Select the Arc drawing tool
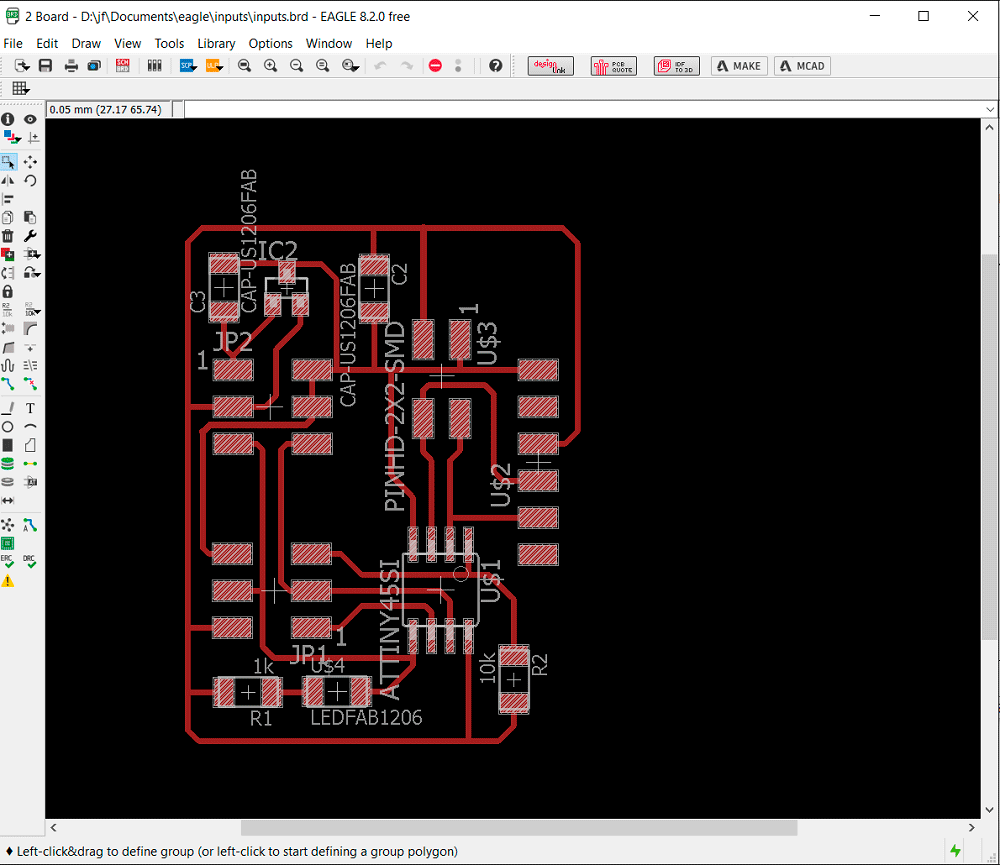 point(30,427)
